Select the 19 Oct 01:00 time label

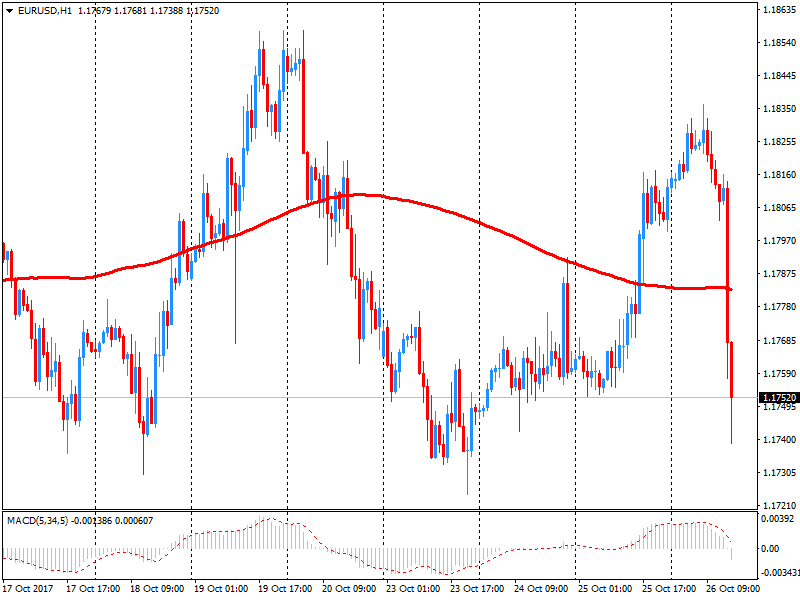point(221,589)
